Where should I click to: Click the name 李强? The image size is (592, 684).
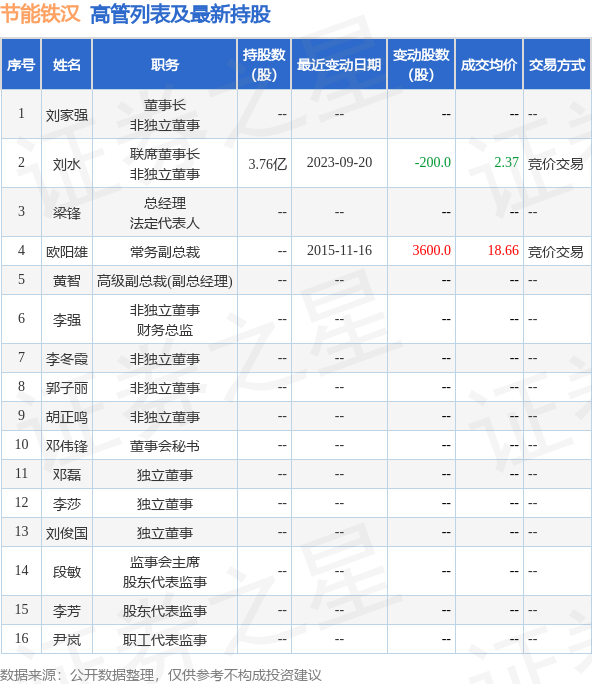coord(67,320)
